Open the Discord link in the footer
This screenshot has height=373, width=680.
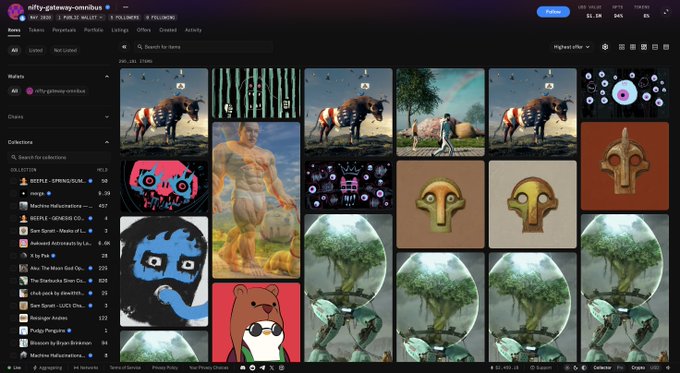[x=243, y=368]
